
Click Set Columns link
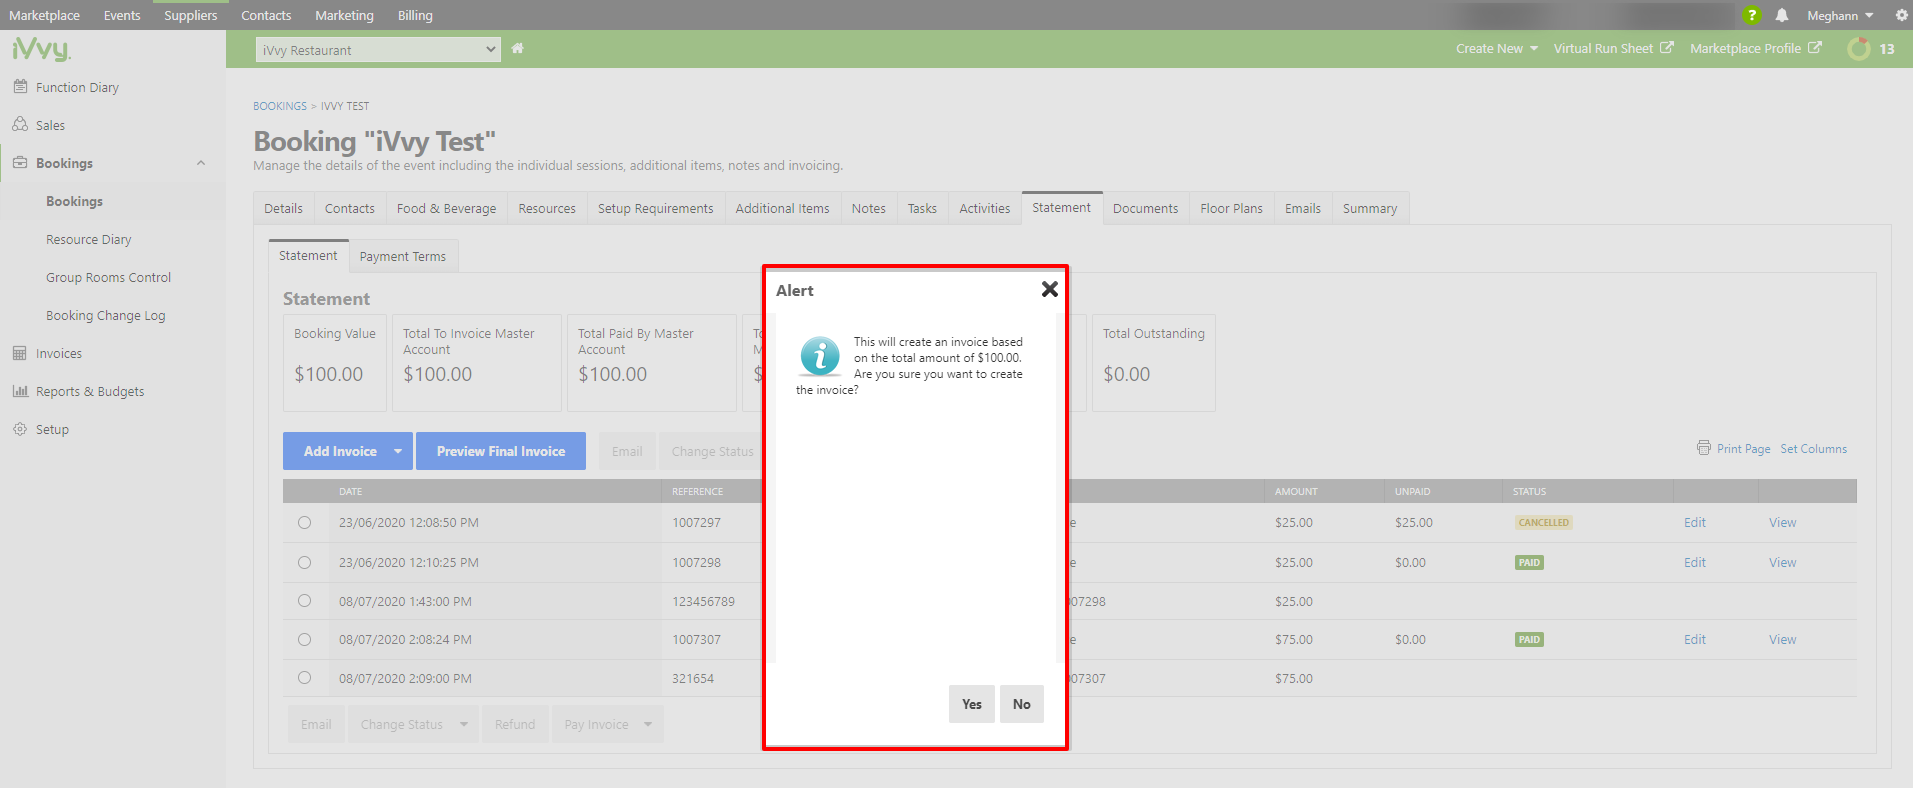click(1813, 449)
